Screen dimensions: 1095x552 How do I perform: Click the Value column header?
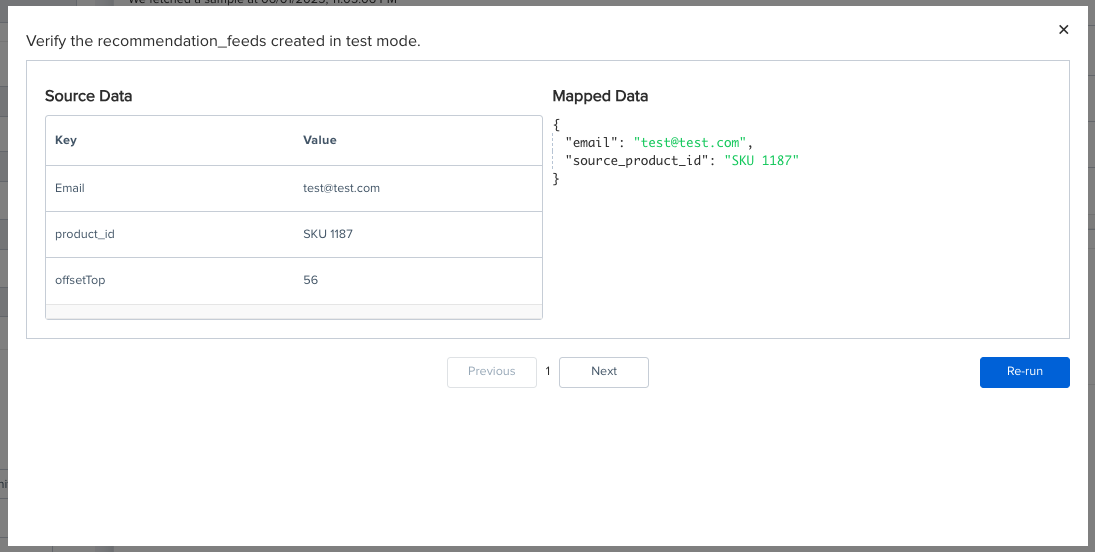(320, 140)
